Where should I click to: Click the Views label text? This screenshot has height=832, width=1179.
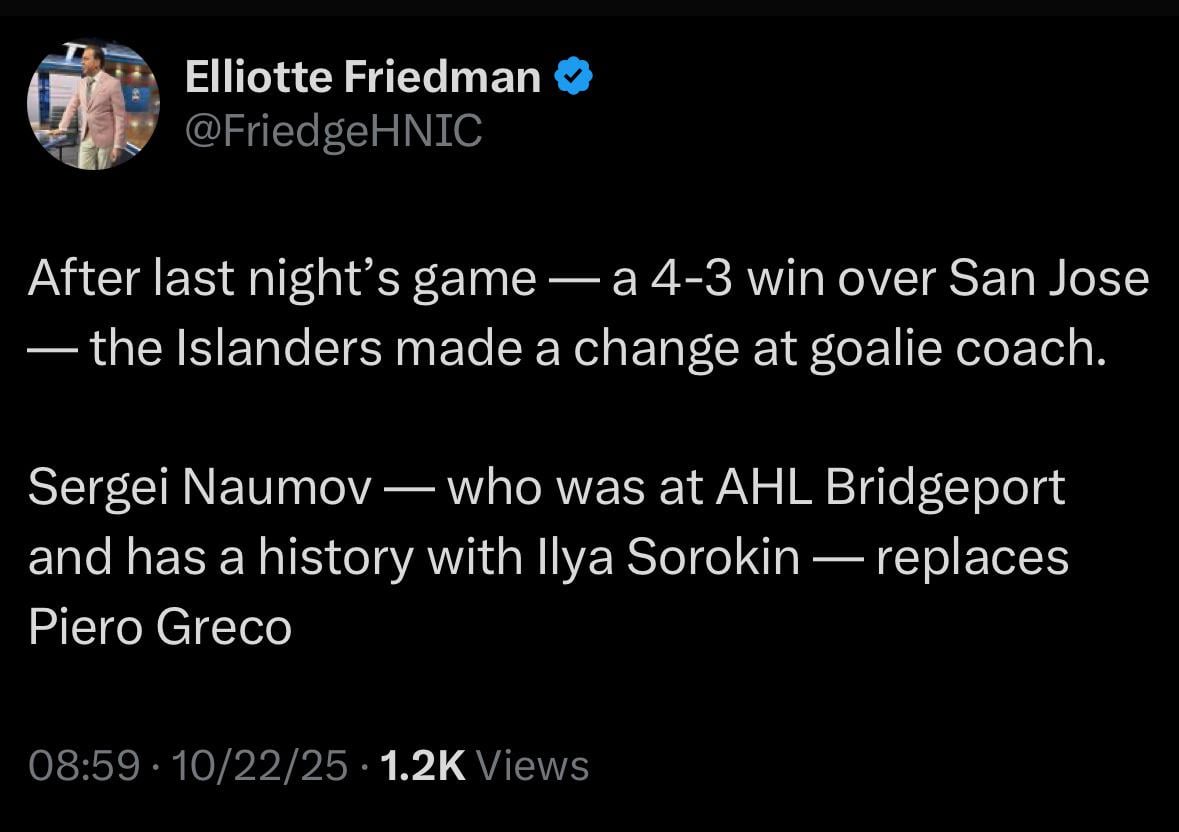(x=532, y=767)
